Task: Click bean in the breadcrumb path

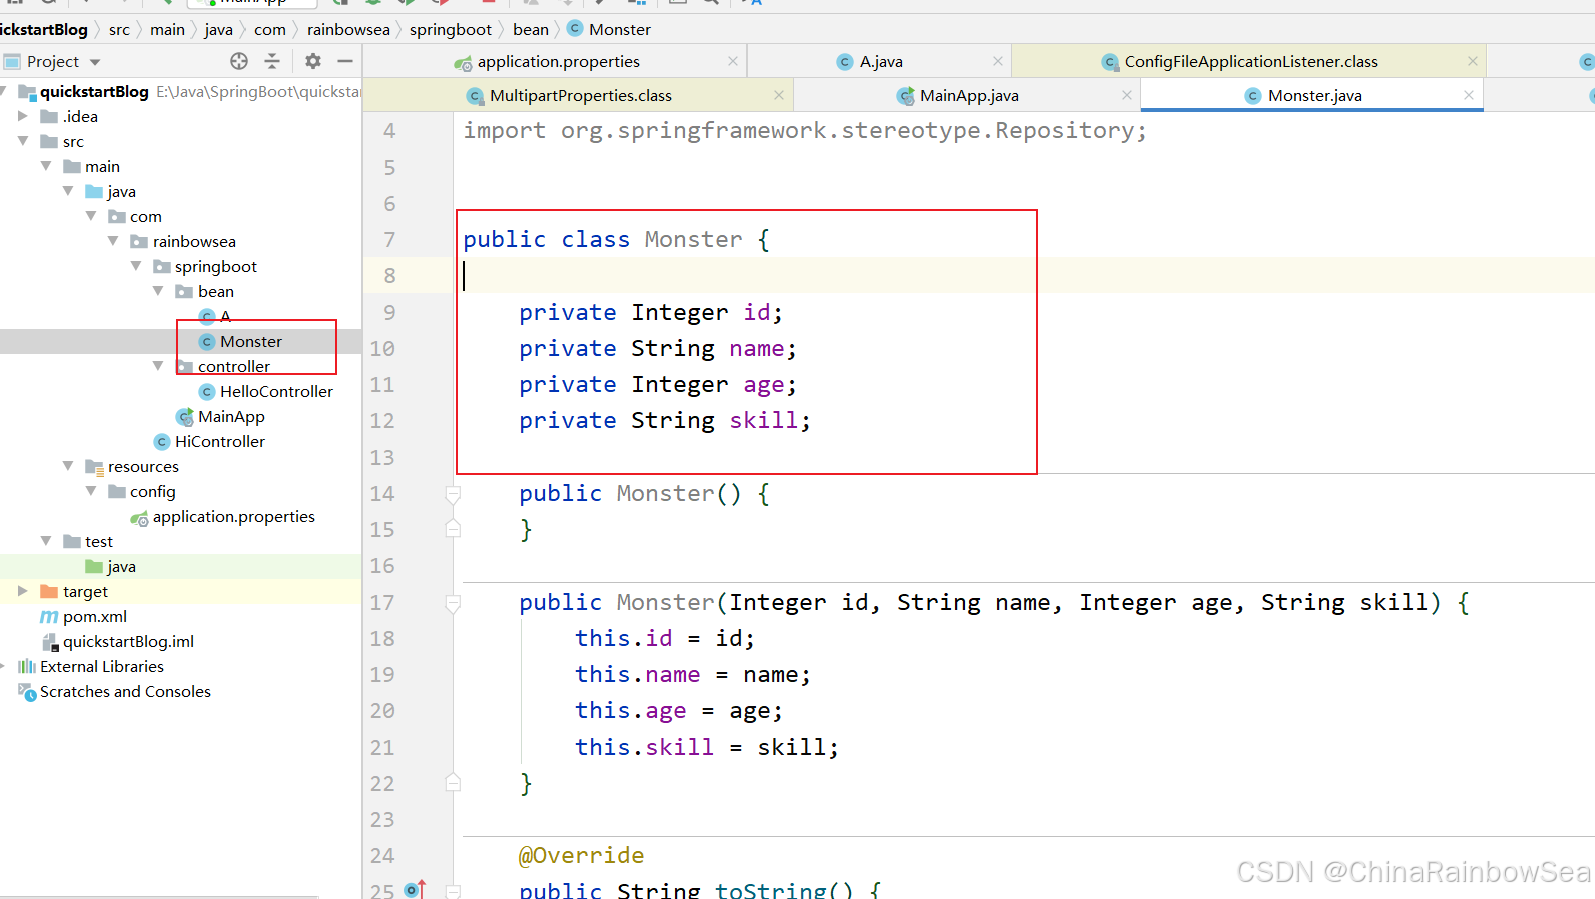Action: (531, 29)
